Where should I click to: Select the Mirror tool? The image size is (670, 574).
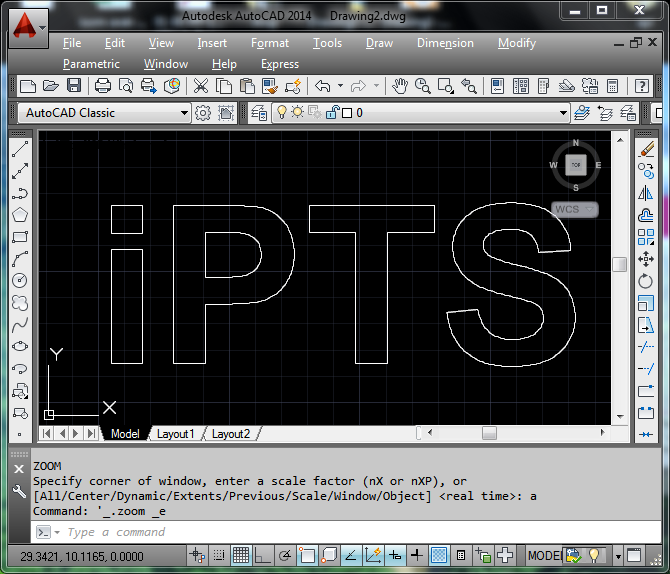[646, 193]
